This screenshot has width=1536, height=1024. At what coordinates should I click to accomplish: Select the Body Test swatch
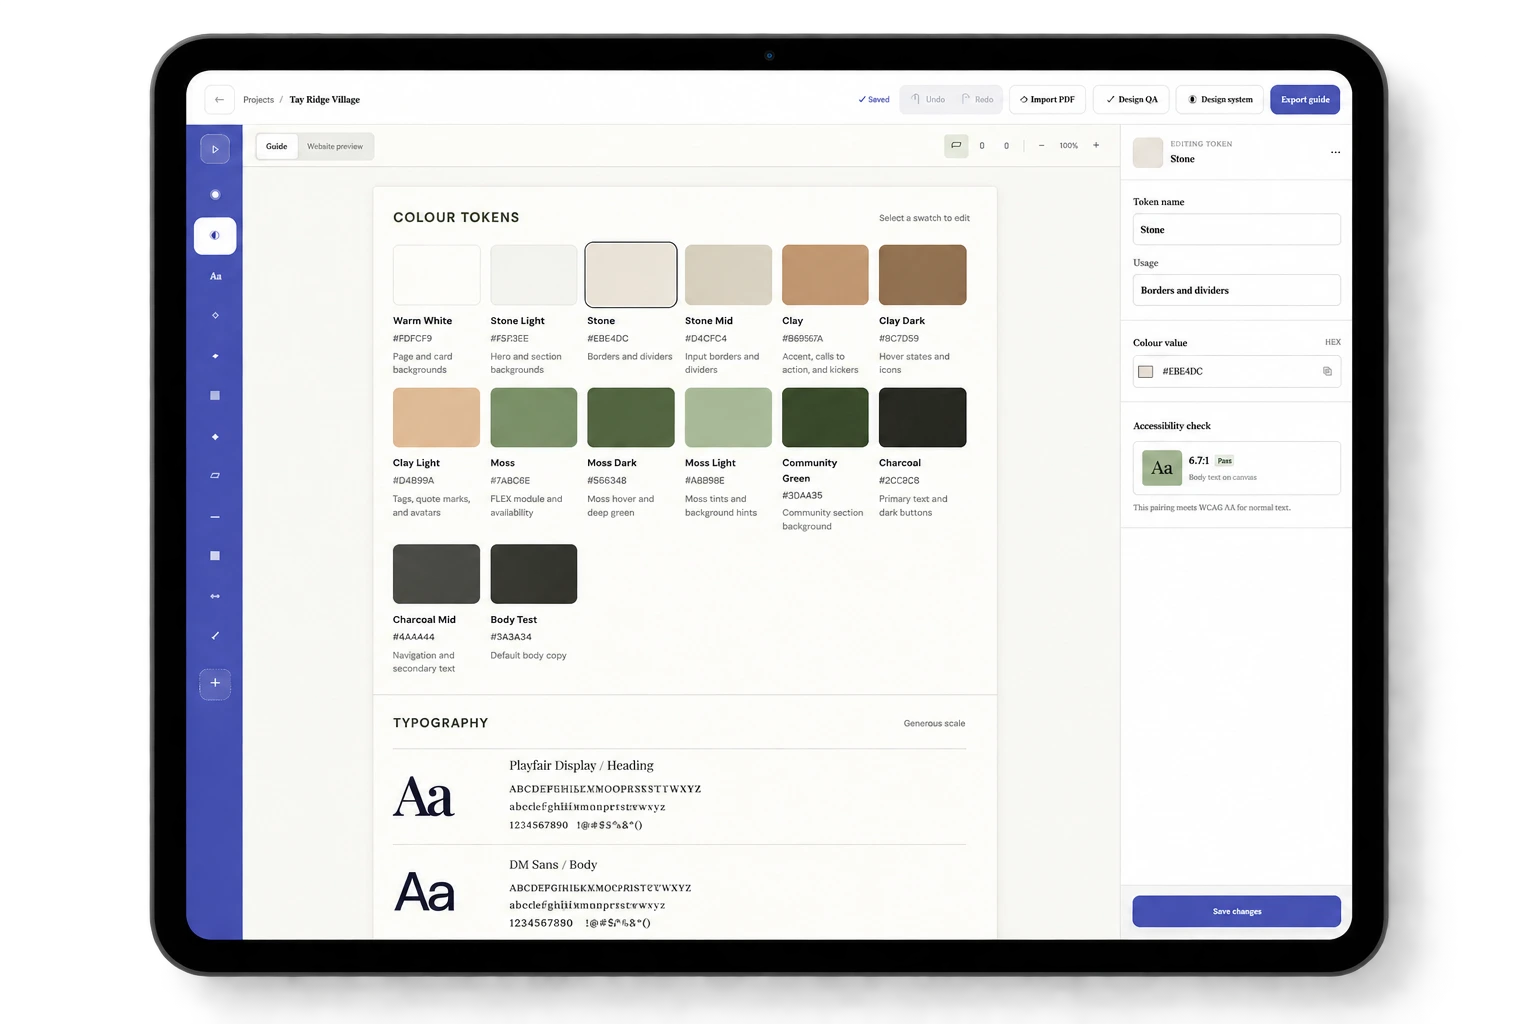tap(534, 574)
